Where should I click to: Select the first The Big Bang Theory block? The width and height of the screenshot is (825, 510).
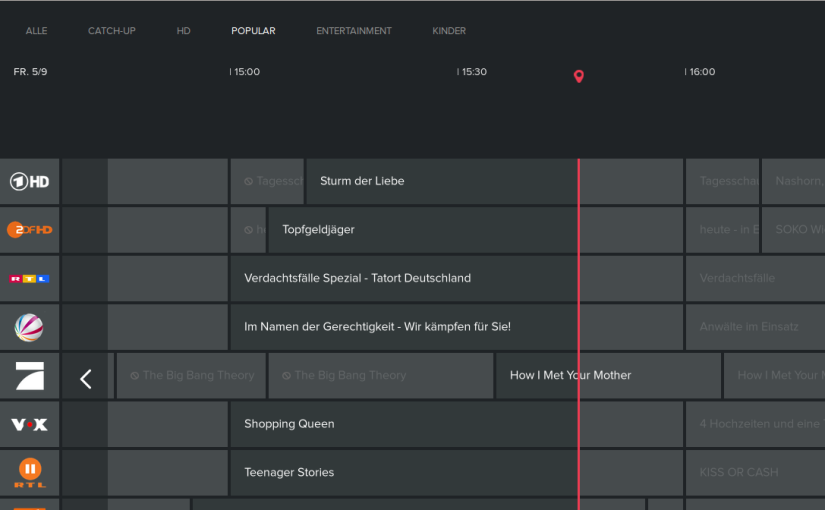pyautogui.click(x=192, y=375)
